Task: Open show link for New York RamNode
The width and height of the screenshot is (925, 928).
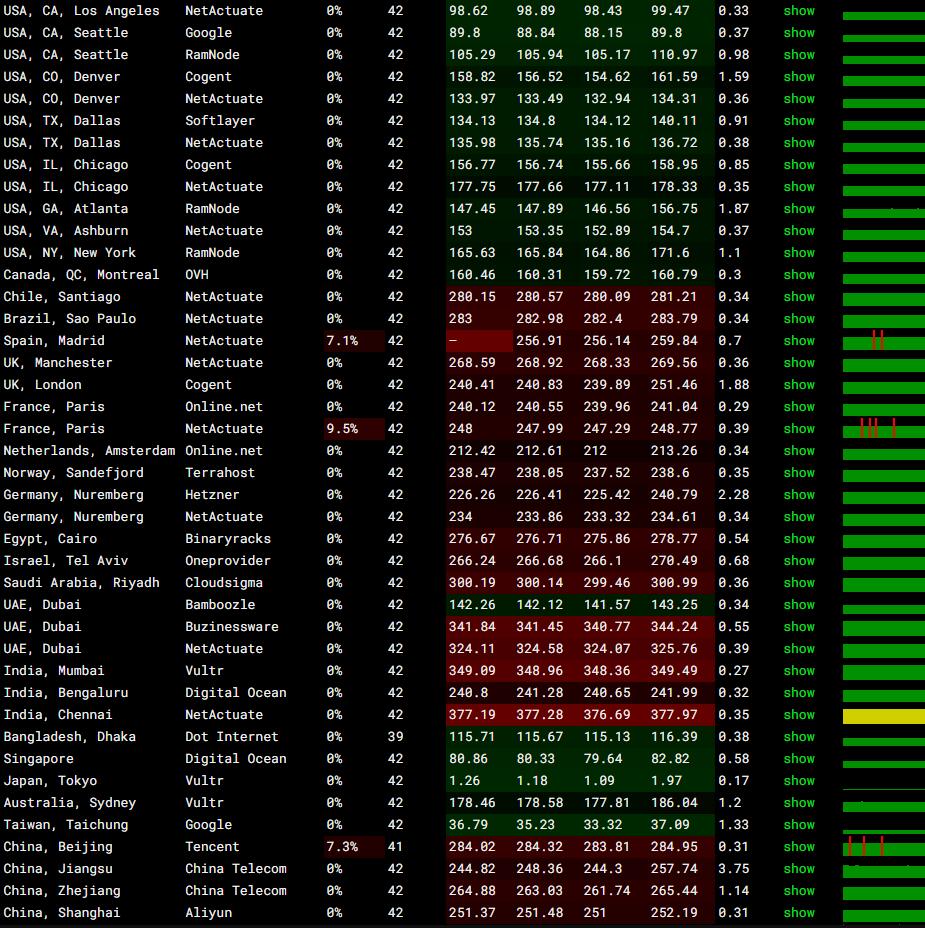Action: coord(799,253)
